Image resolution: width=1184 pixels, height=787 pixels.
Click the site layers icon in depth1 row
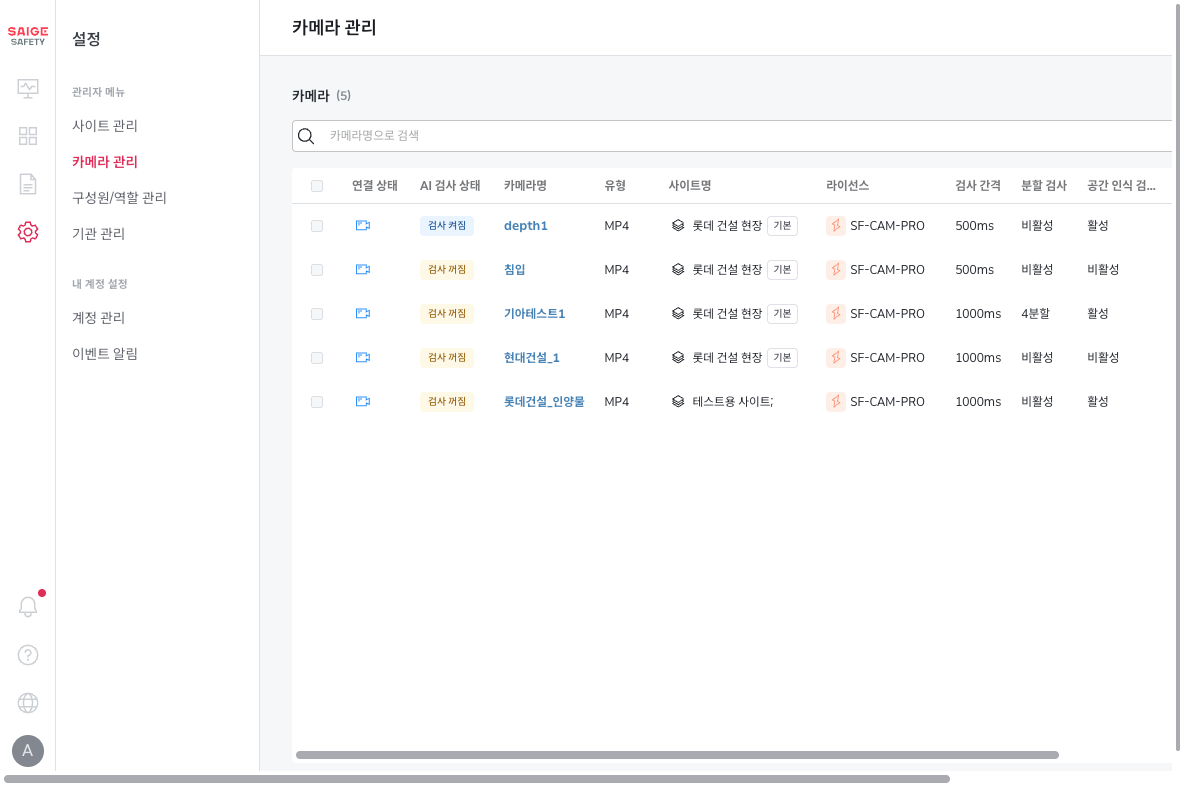tap(678, 225)
